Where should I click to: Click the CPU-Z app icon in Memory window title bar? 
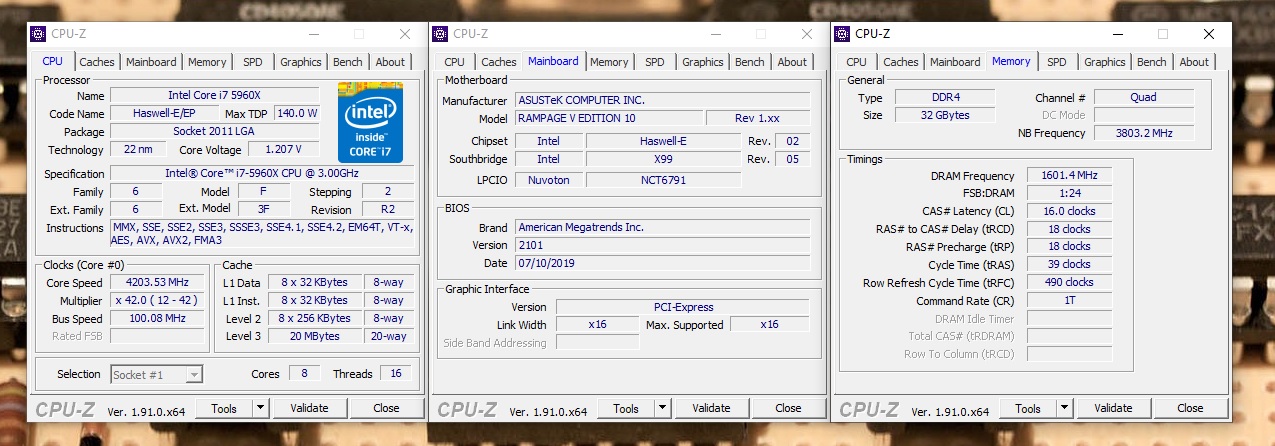click(x=843, y=33)
